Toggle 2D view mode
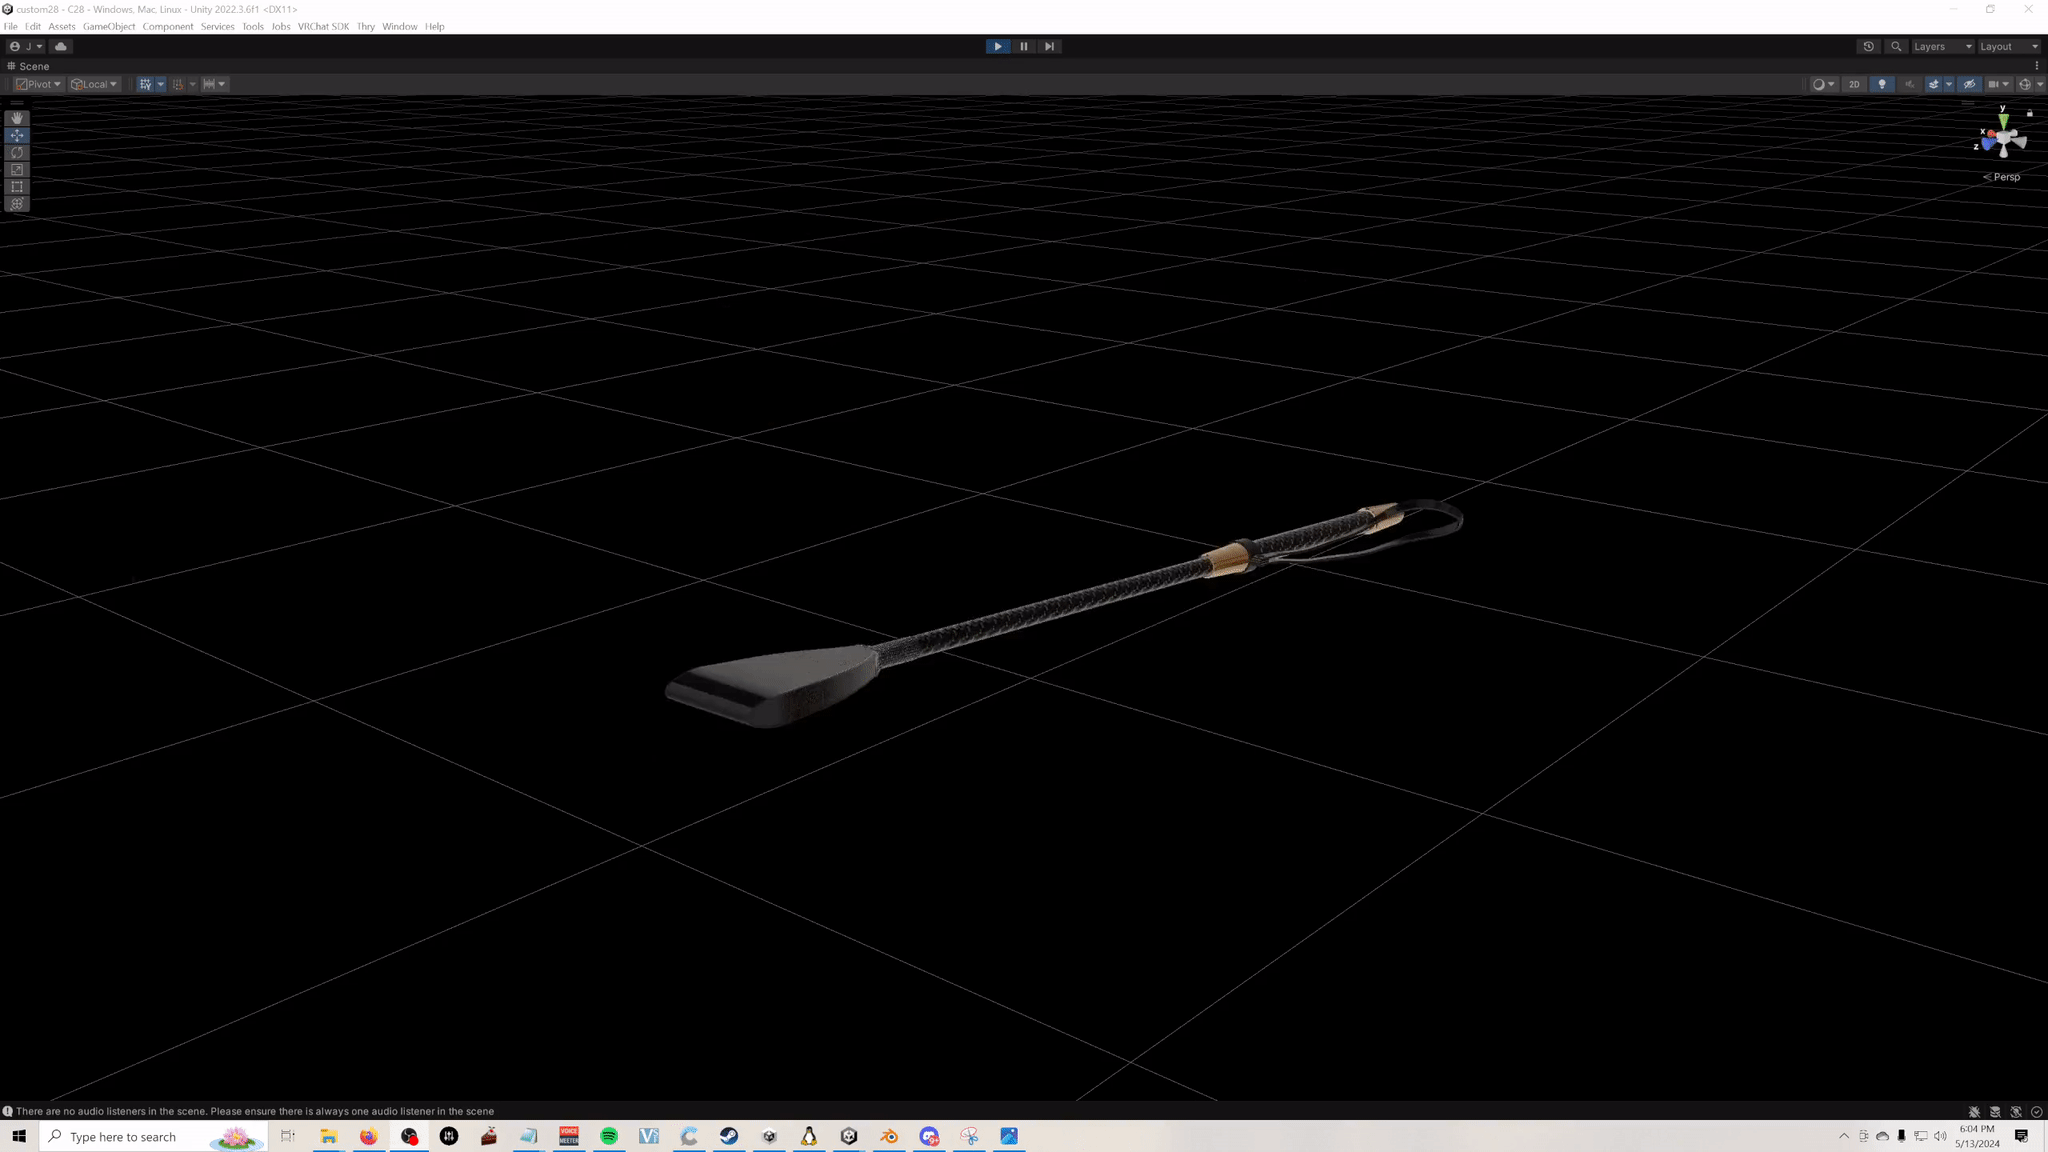The image size is (2048, 1152). pos(1854,84)
